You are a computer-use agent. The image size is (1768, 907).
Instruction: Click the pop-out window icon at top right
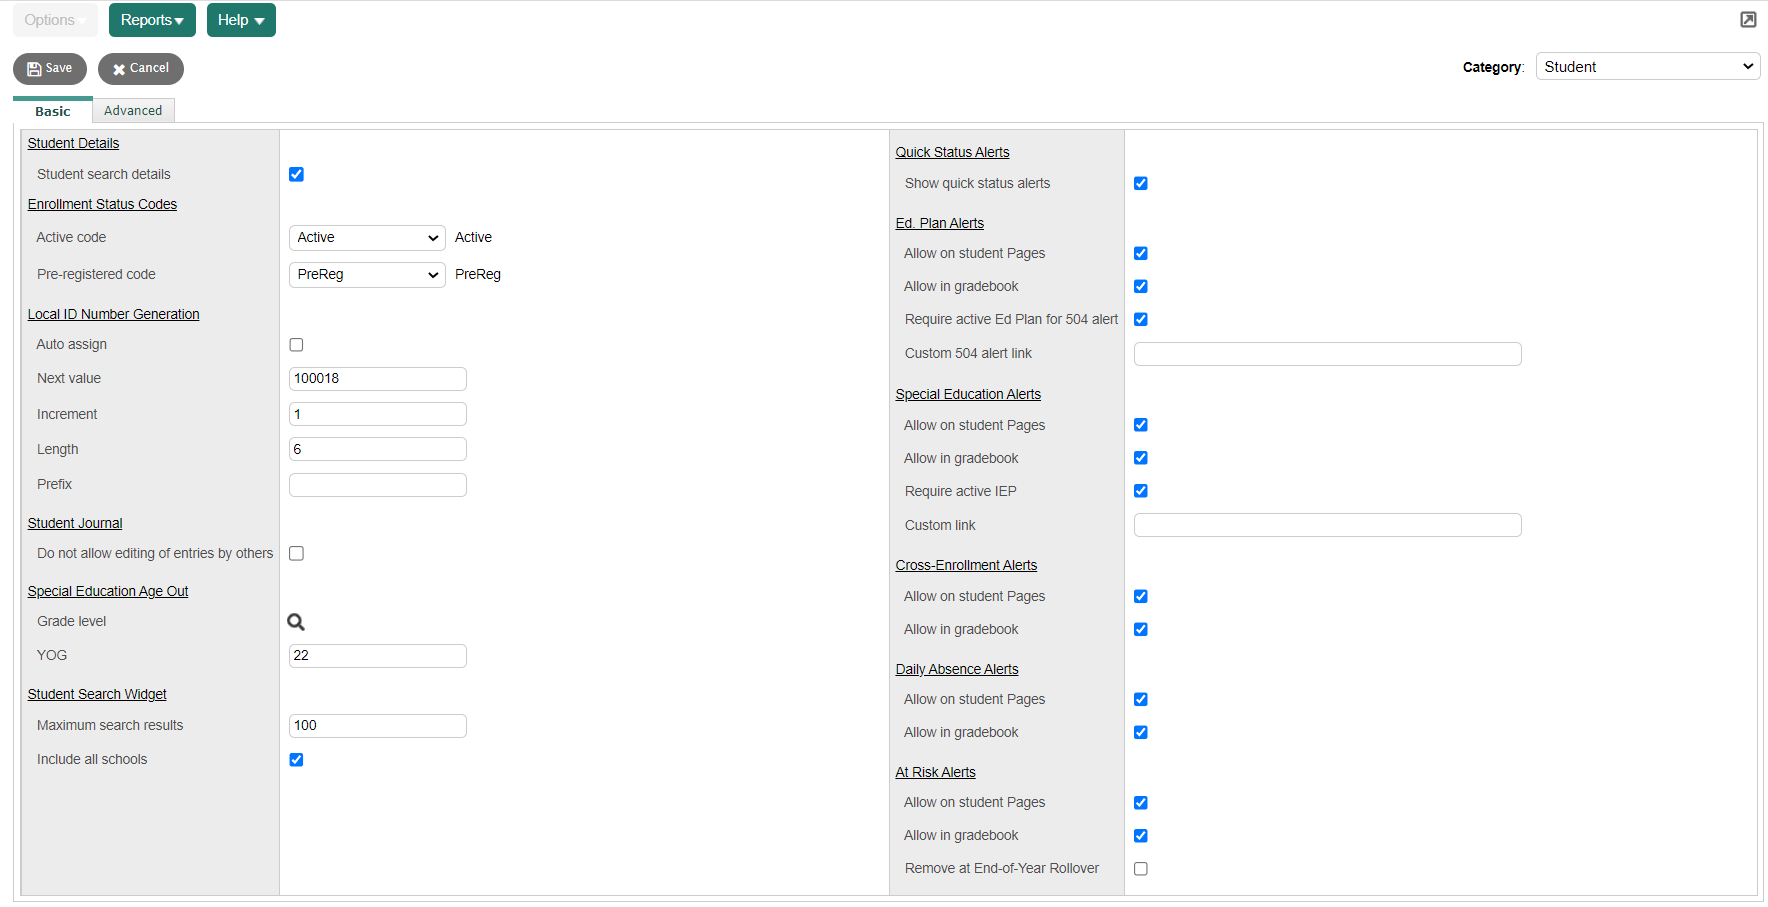point(1748,20)
